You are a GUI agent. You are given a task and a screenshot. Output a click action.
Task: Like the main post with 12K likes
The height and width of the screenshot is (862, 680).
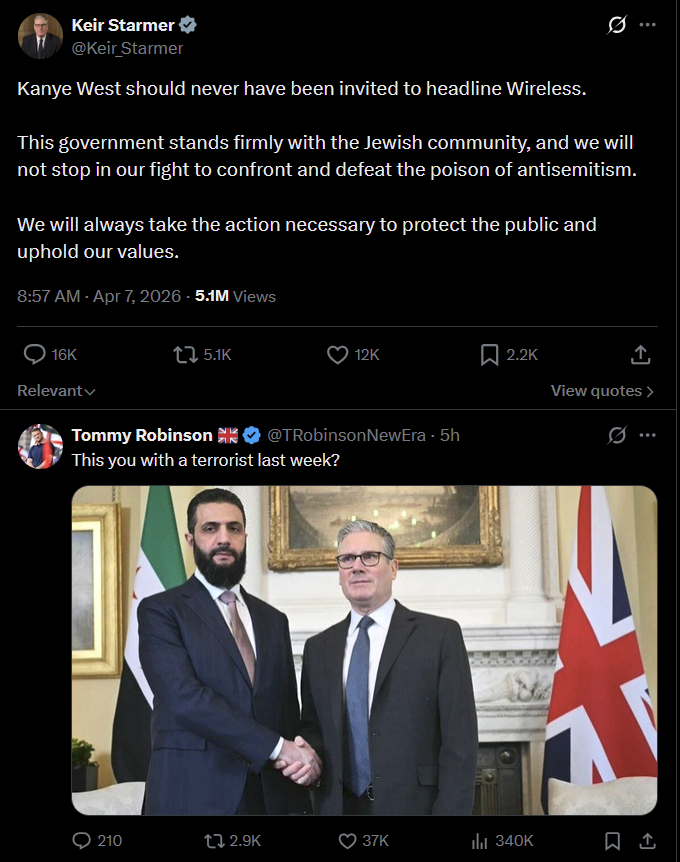[x=337, y=354]
